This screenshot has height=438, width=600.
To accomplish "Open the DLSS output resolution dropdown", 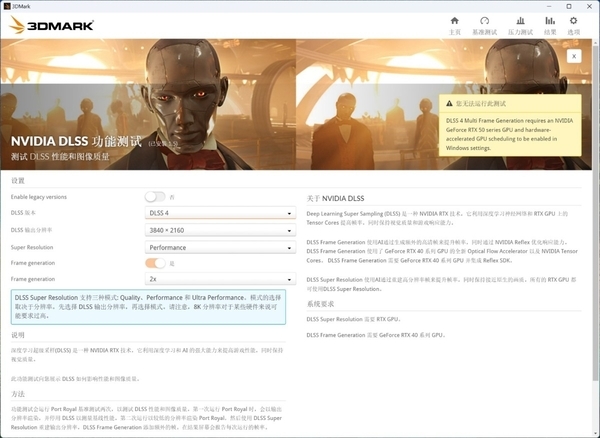I will point(220,230).
